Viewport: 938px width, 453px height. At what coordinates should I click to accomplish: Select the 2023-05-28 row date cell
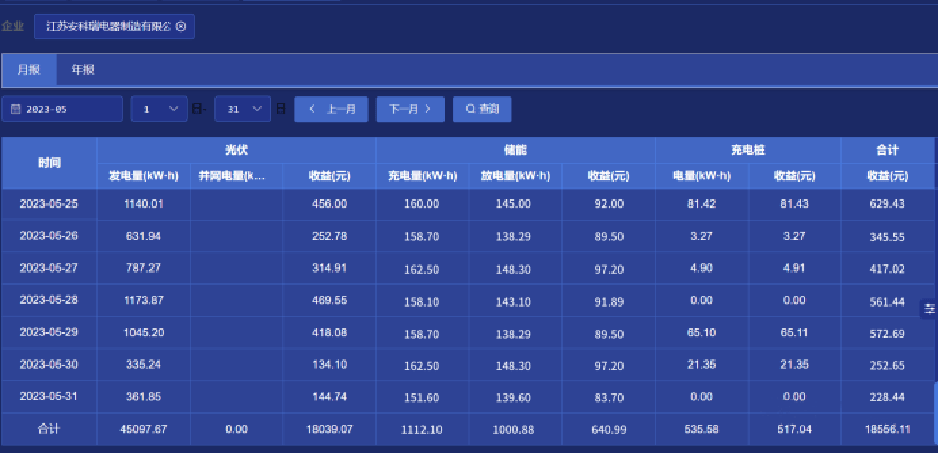(x=49, y=300)
